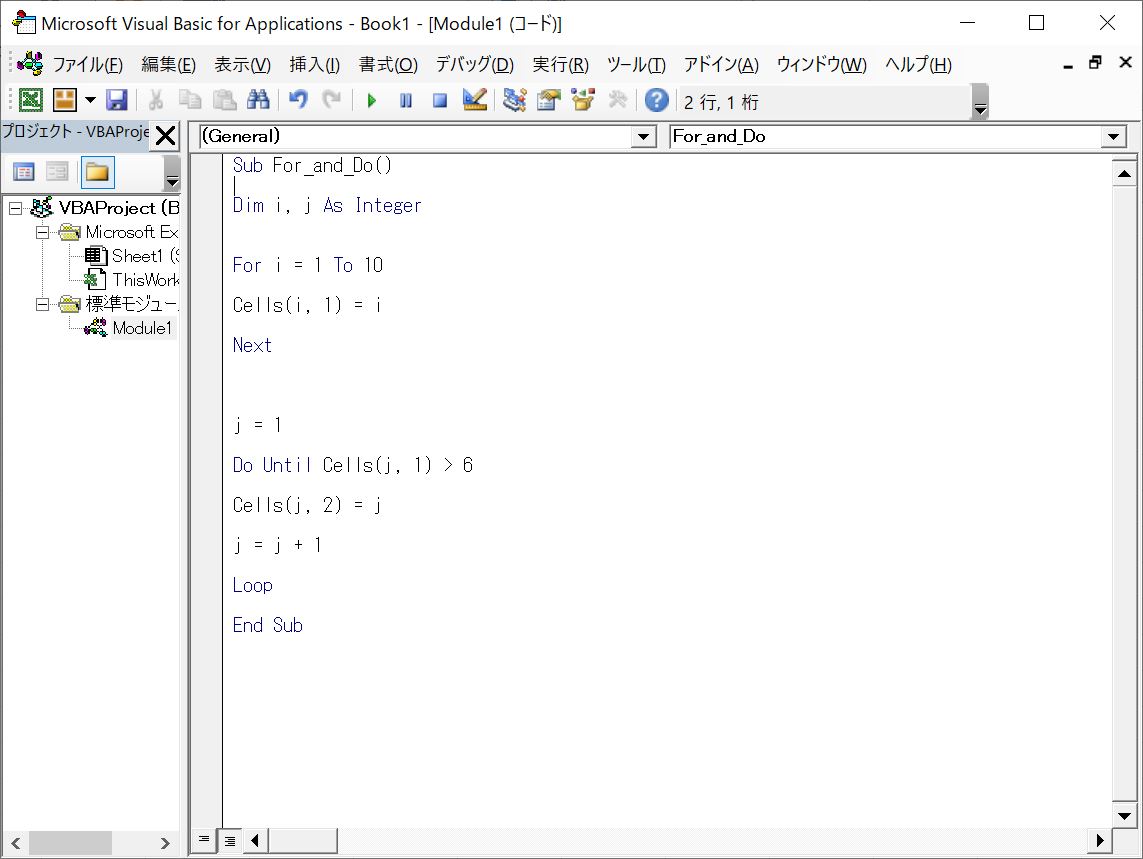Open the 表示(V) menu
Screen dimensions: 1143x859
242,65
